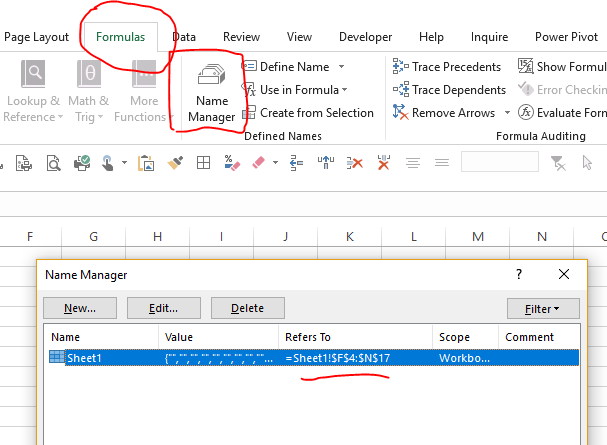The image size is (607, 445).
Task: Click the delete column icon with red X
Action: pos(384,163)
